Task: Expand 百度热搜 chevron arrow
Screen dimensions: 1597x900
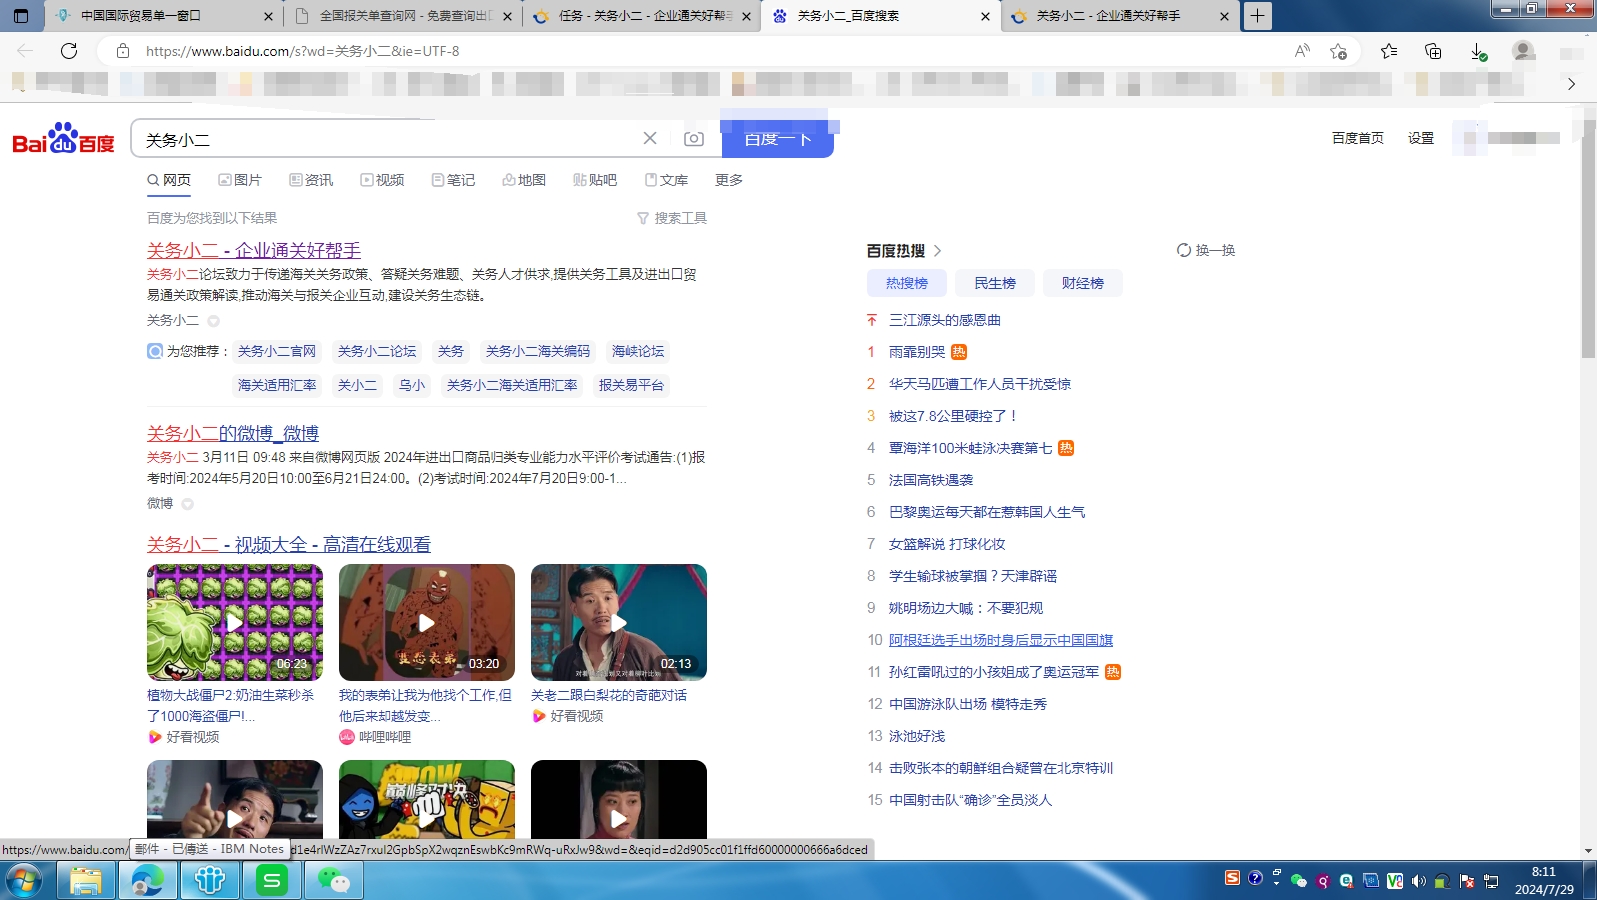Action: point(937,251)
